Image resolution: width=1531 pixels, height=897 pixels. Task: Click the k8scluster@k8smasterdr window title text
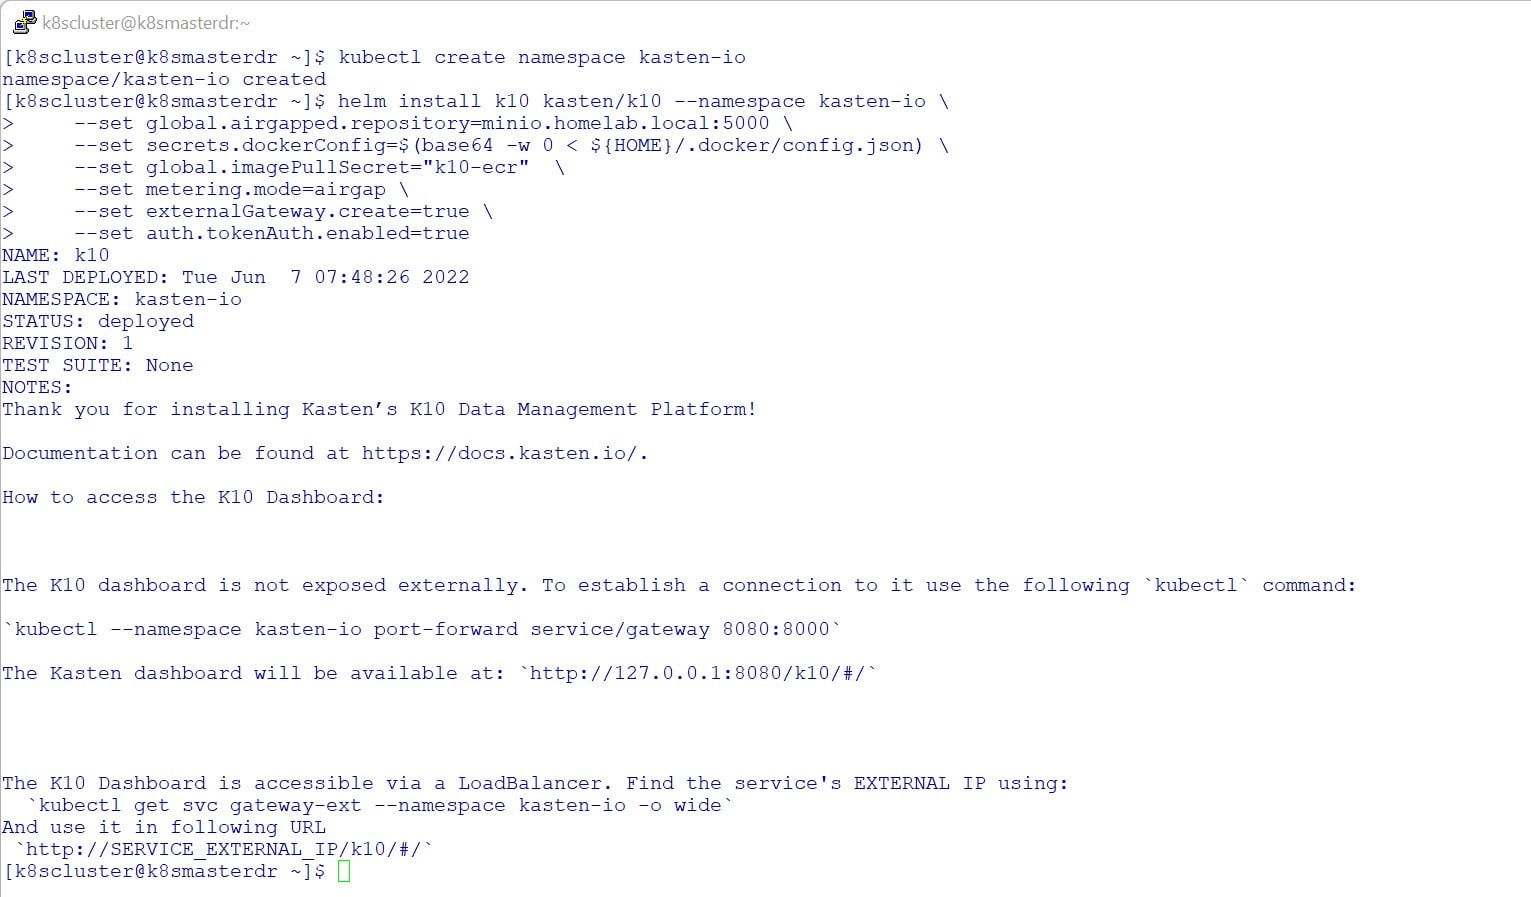146,22
